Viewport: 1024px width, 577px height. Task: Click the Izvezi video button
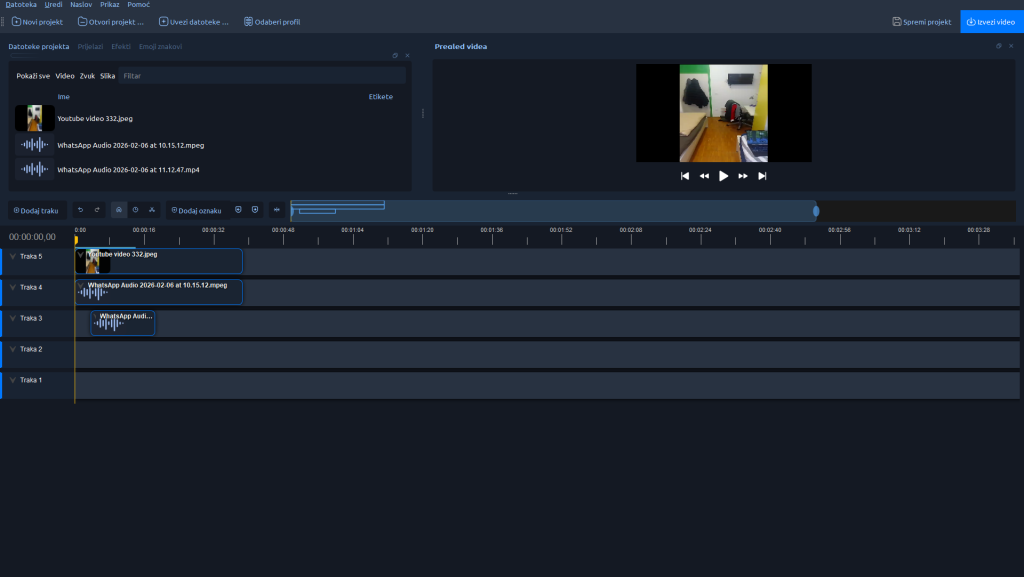(x=991, y=21)
